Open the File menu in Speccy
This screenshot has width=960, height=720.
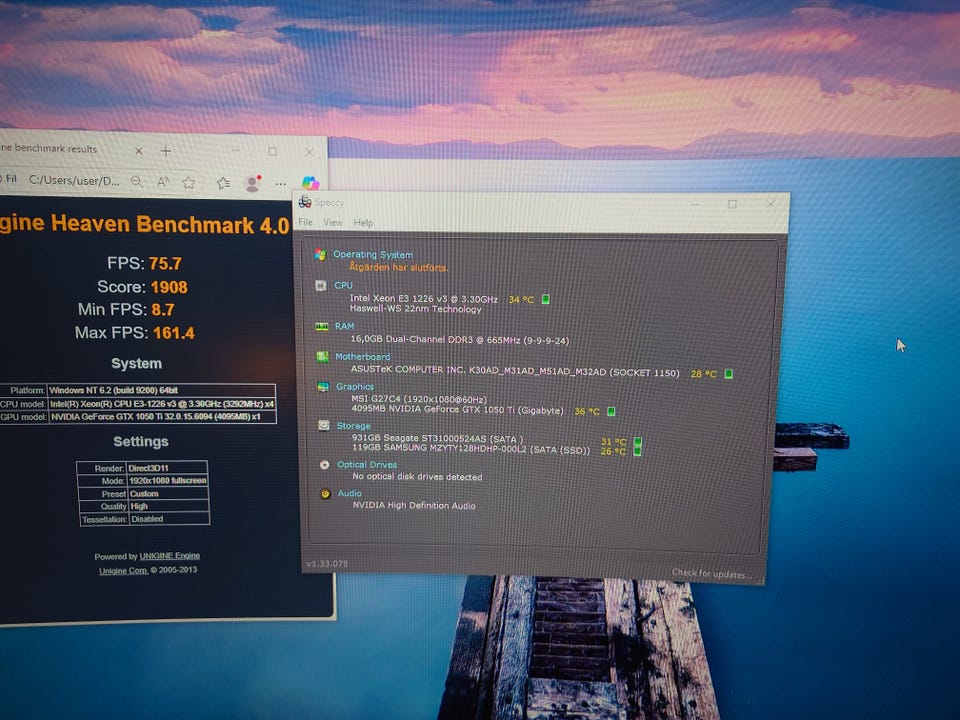point(306,222)
